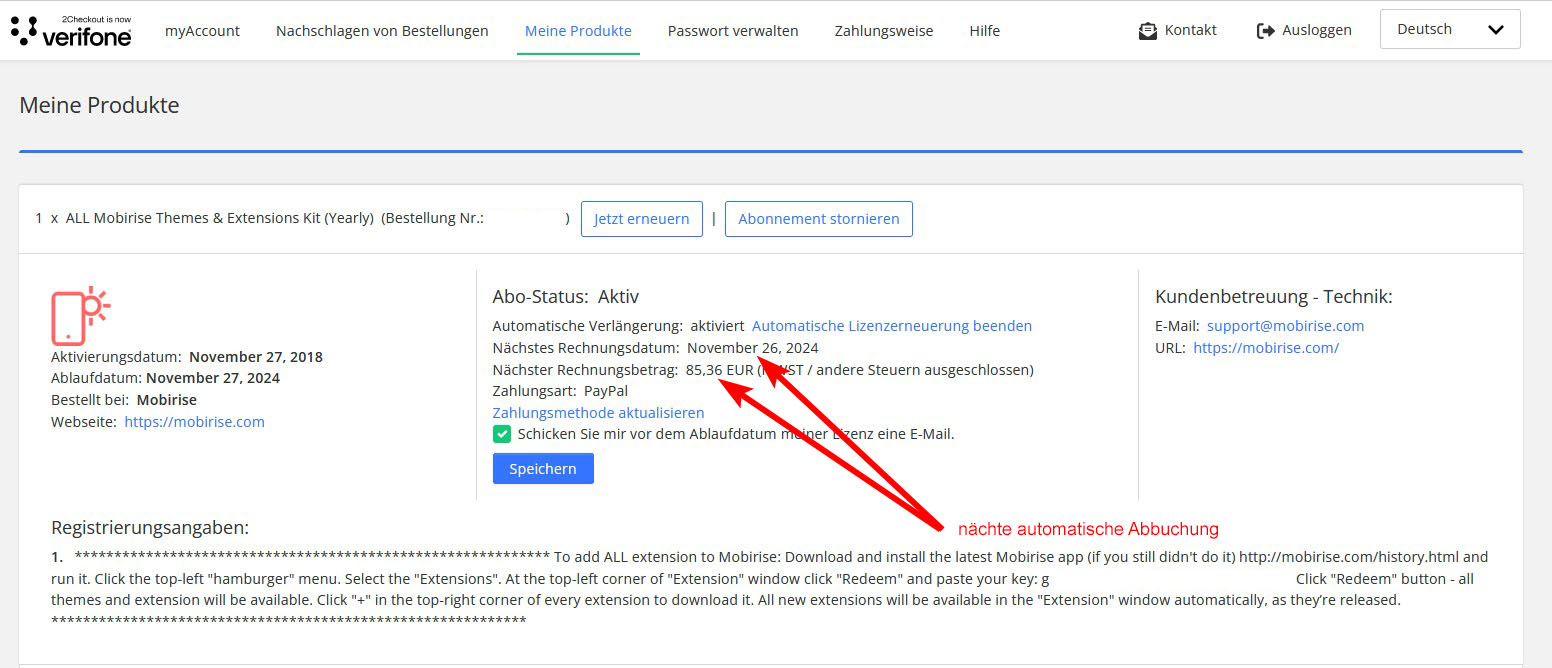Go to Nachschlagen von Bestellungen
The image size is (1552, 668).
(382, 31)
